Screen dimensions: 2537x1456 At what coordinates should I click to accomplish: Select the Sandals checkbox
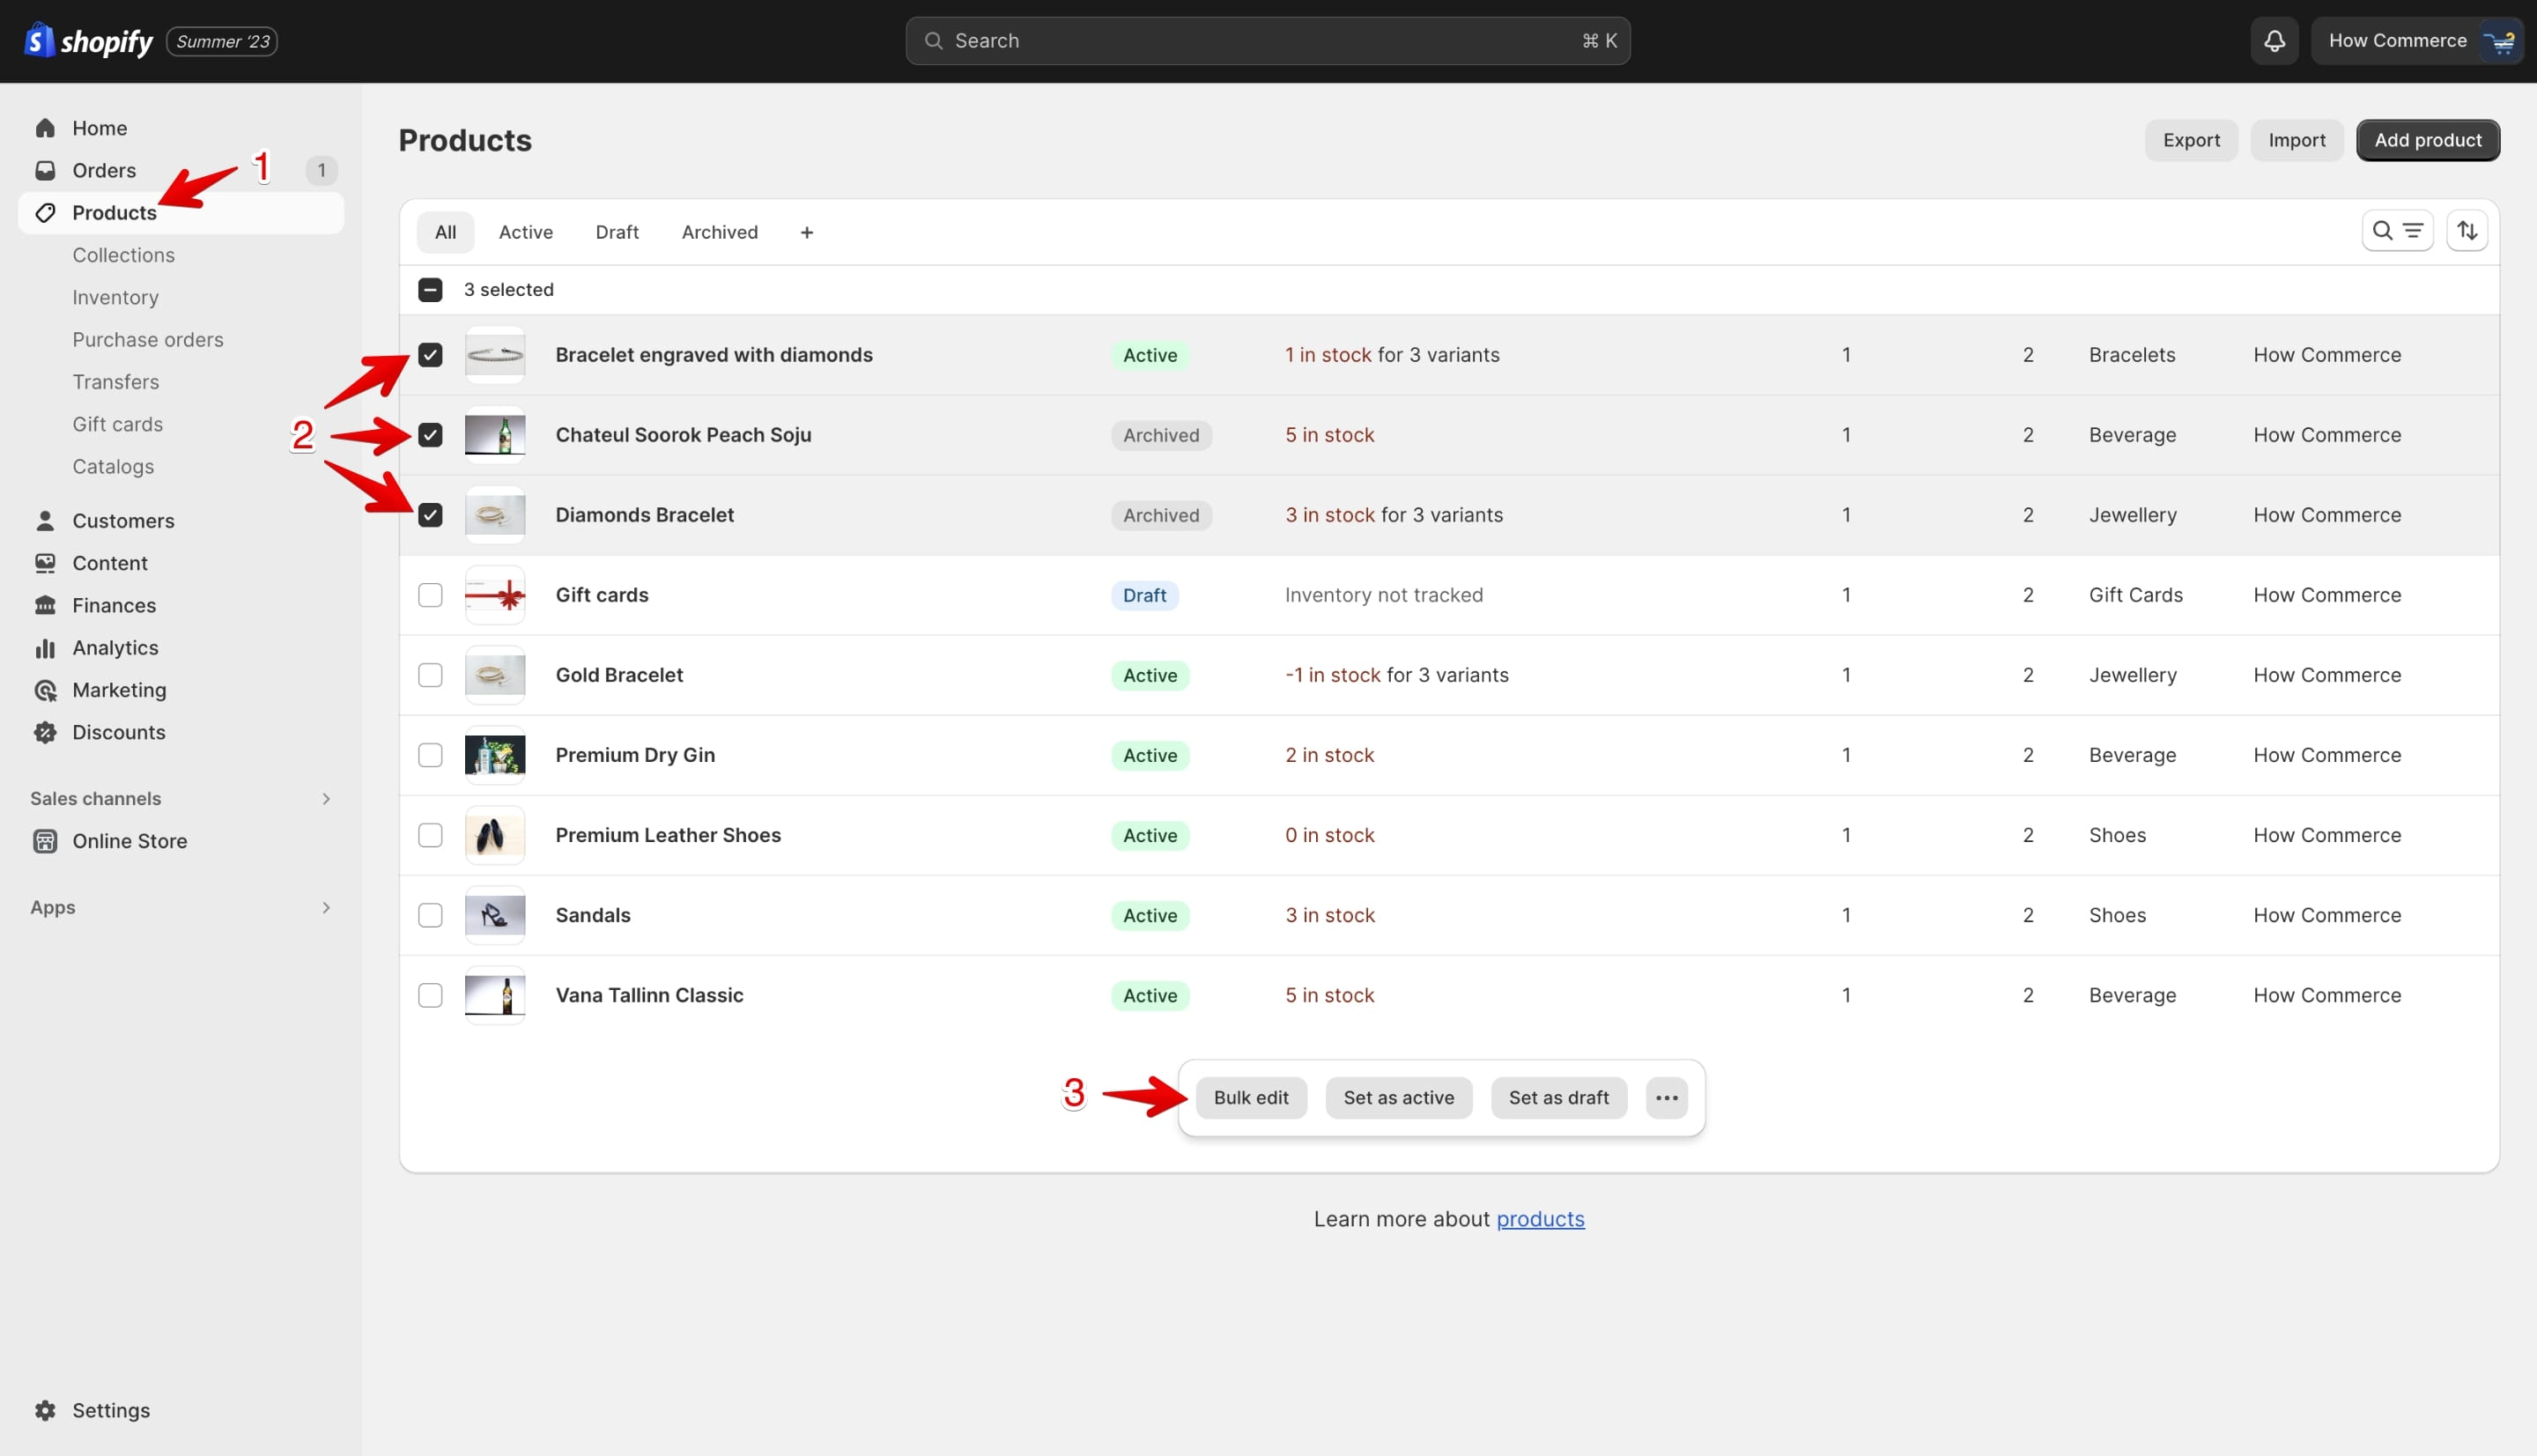[430, 915]
